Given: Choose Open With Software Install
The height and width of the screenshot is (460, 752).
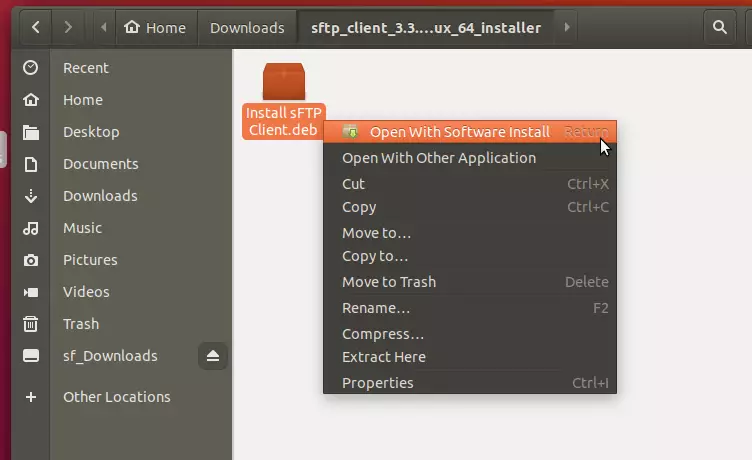Looking at the screenshot, I should pyautogui.click(x=470, y=132).
